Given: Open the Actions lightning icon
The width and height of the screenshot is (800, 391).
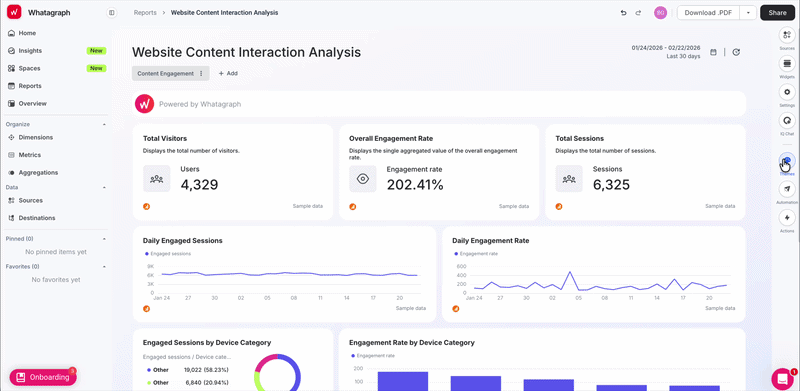Looking at the screenshot, I should (x=787, y=218).
